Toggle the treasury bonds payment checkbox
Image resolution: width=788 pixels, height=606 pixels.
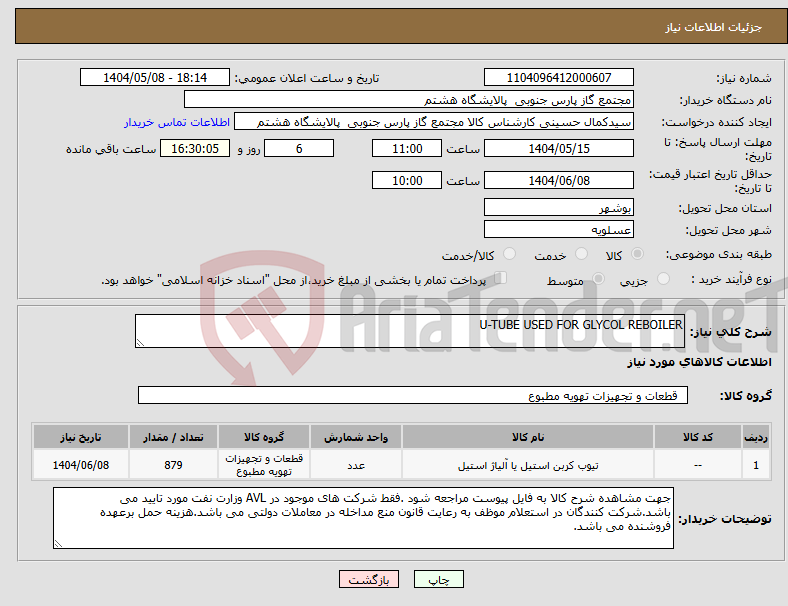coord(501,278)
